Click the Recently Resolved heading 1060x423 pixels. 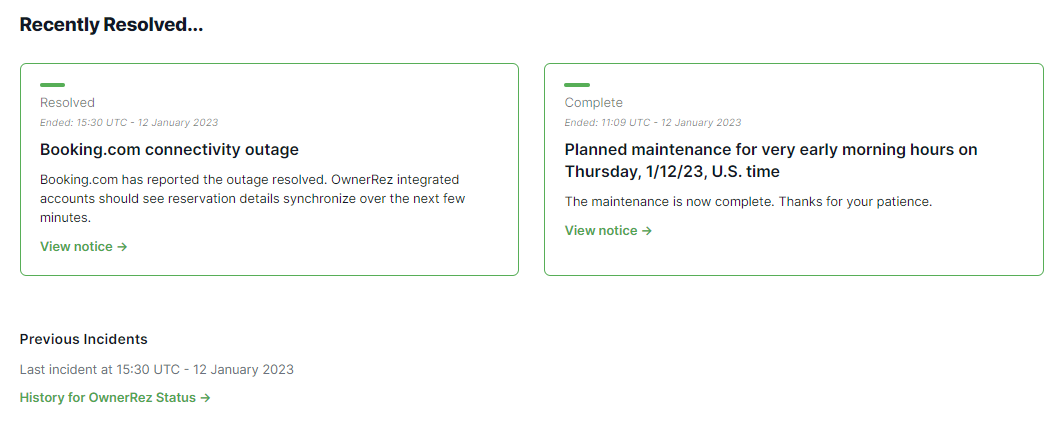coord(111,25)
